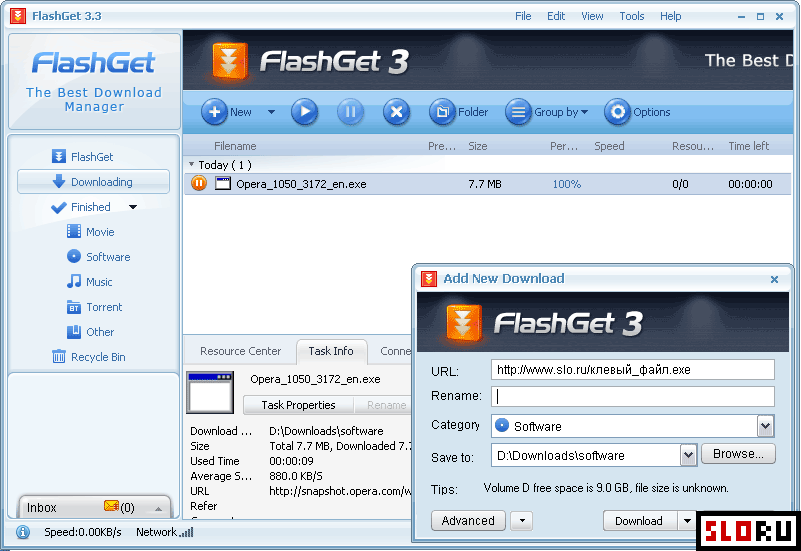801x551 pixels.
Task: Open the Other category
Action: click(x=90, y=332)
